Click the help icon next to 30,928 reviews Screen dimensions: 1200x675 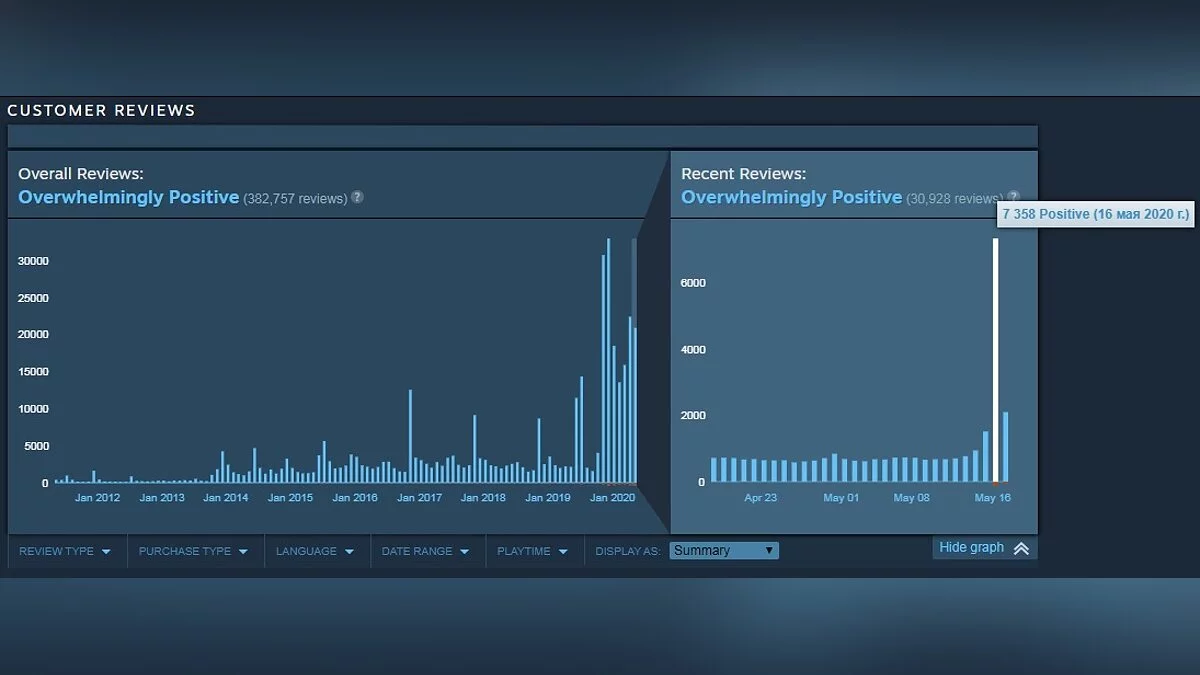coord(1013,197)
